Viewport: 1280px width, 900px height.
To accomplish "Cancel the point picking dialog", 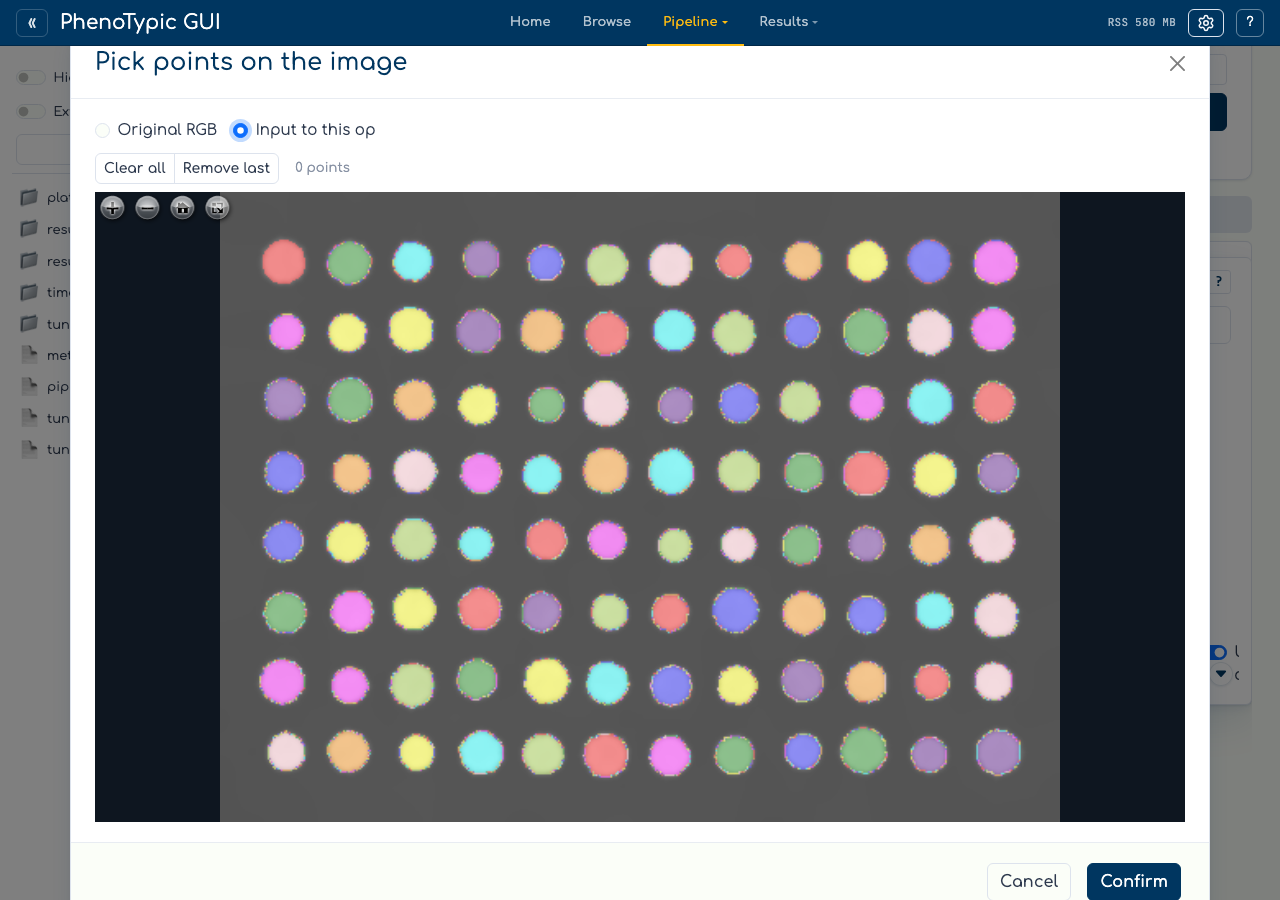I will click(x=1029, y=881).
